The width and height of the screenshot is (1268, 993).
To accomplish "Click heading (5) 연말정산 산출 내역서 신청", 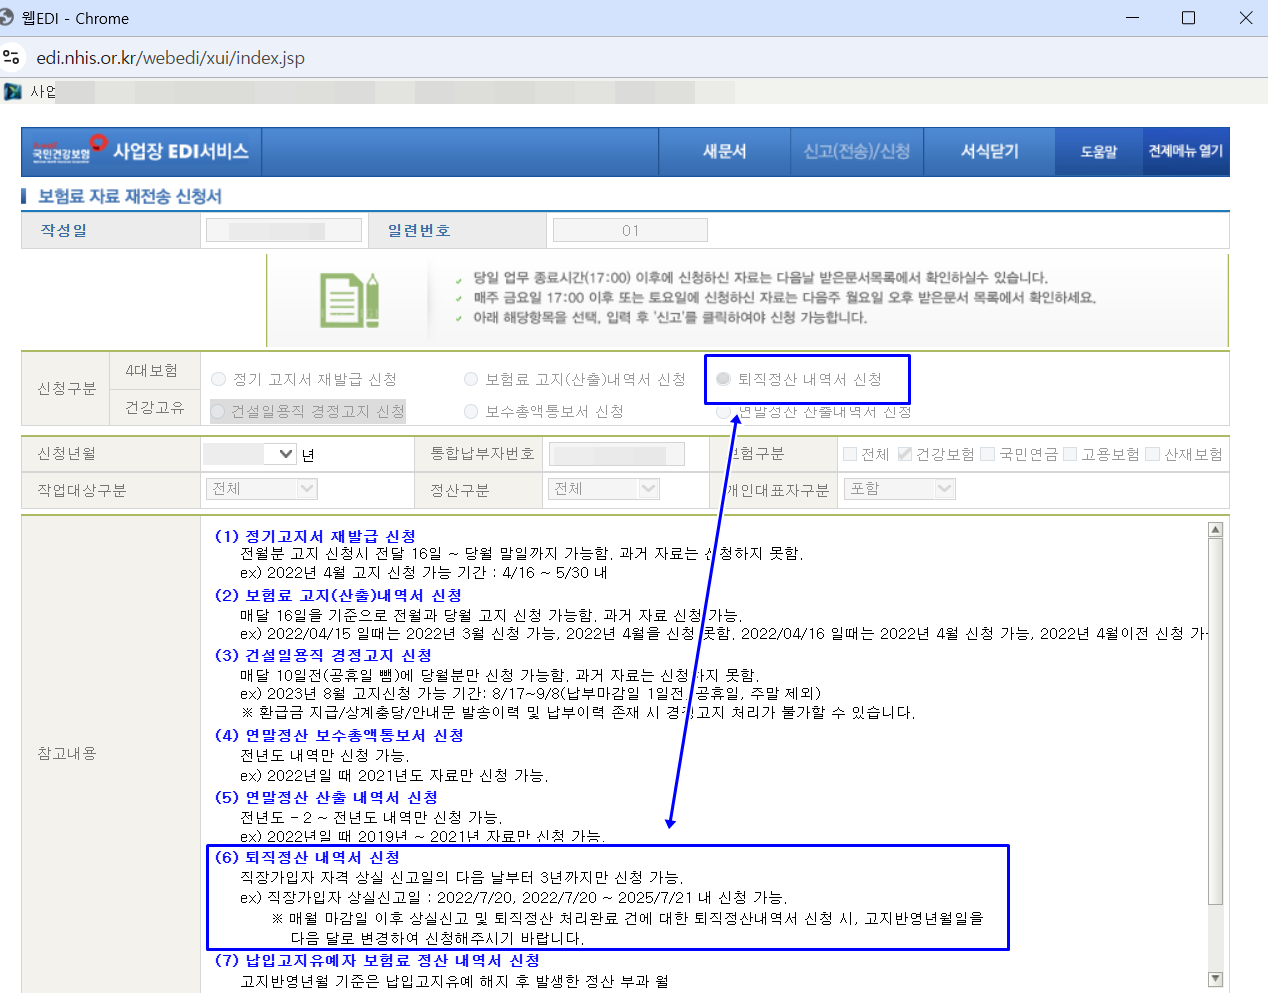I will pyautogui.click(x=326, y=797).
